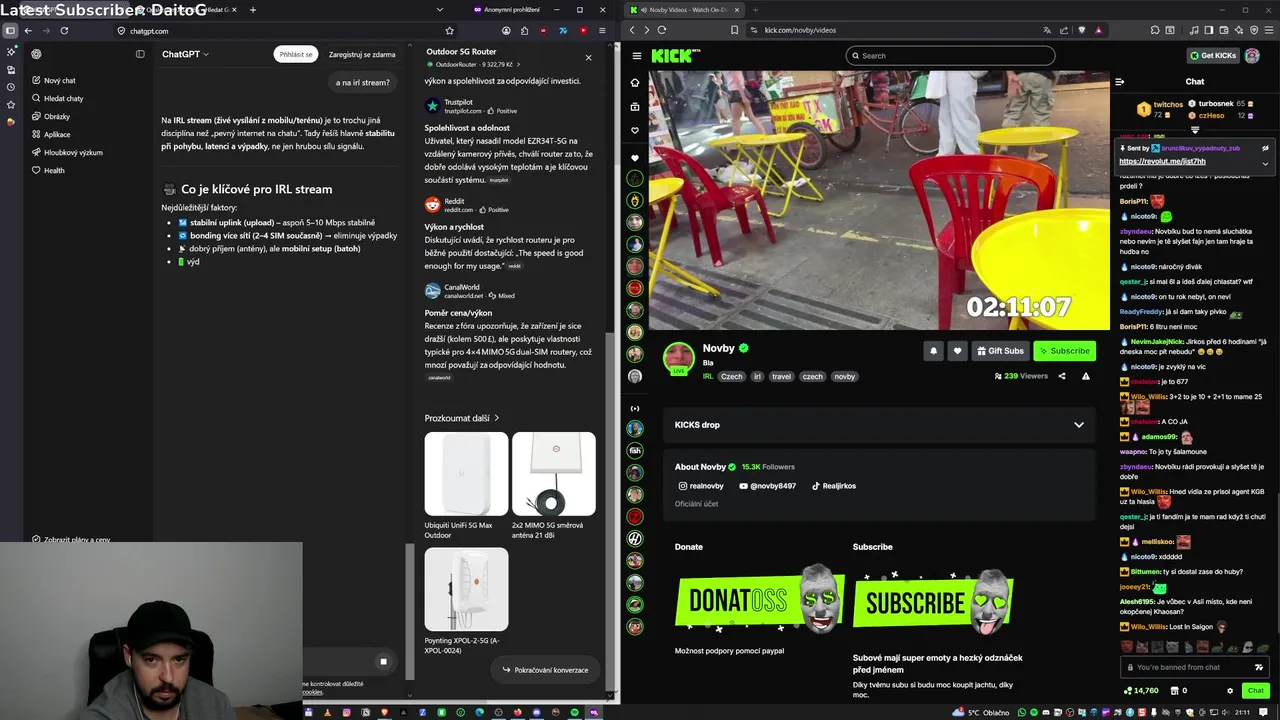Viewport: 1280px width, 720px height.
Task: Click Gift Subs button
Action: point(1000,351)
